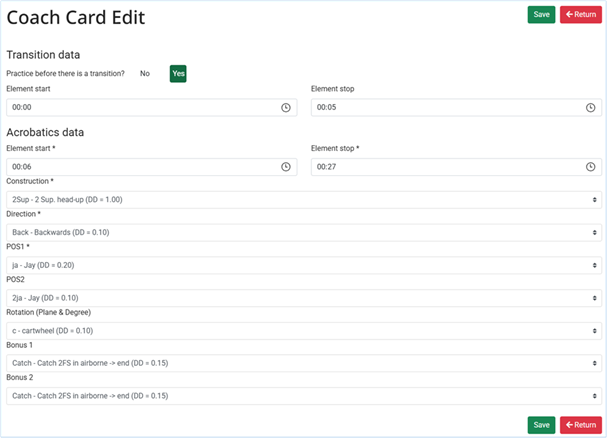Open time picker for Acrobatics Element start
607x438 pixels.
(286, 167)
